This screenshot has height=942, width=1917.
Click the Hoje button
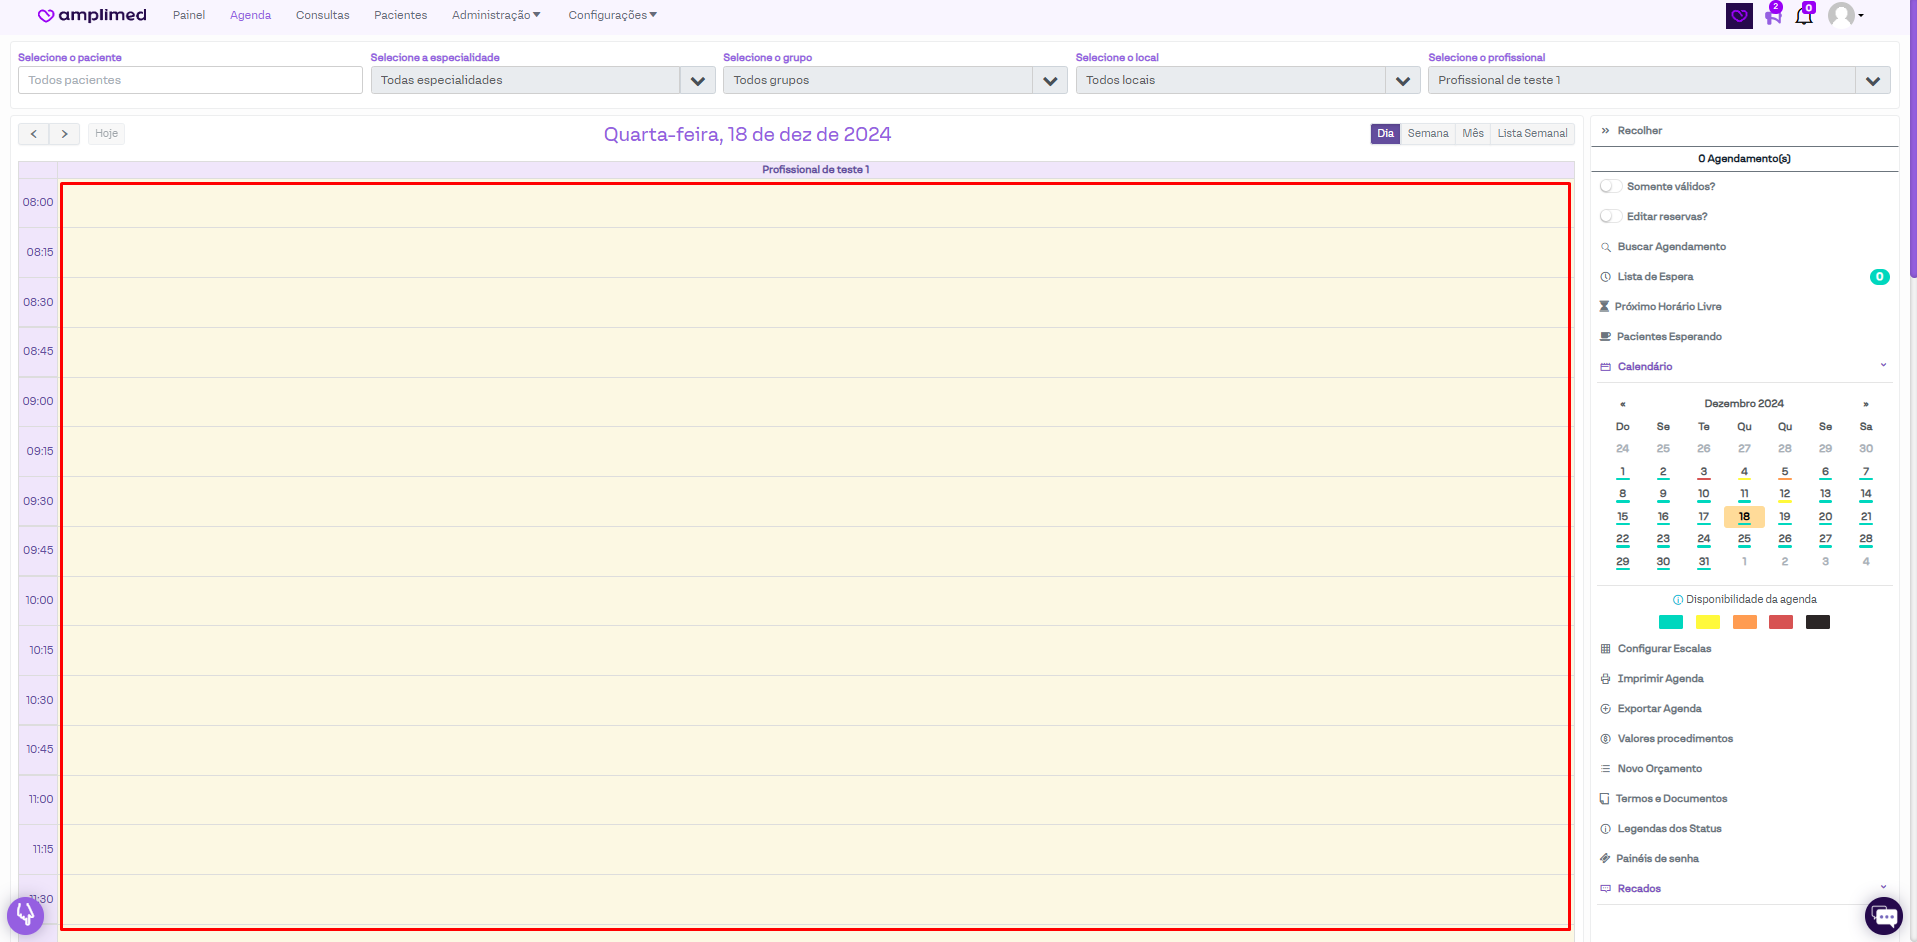coord(106,133)
